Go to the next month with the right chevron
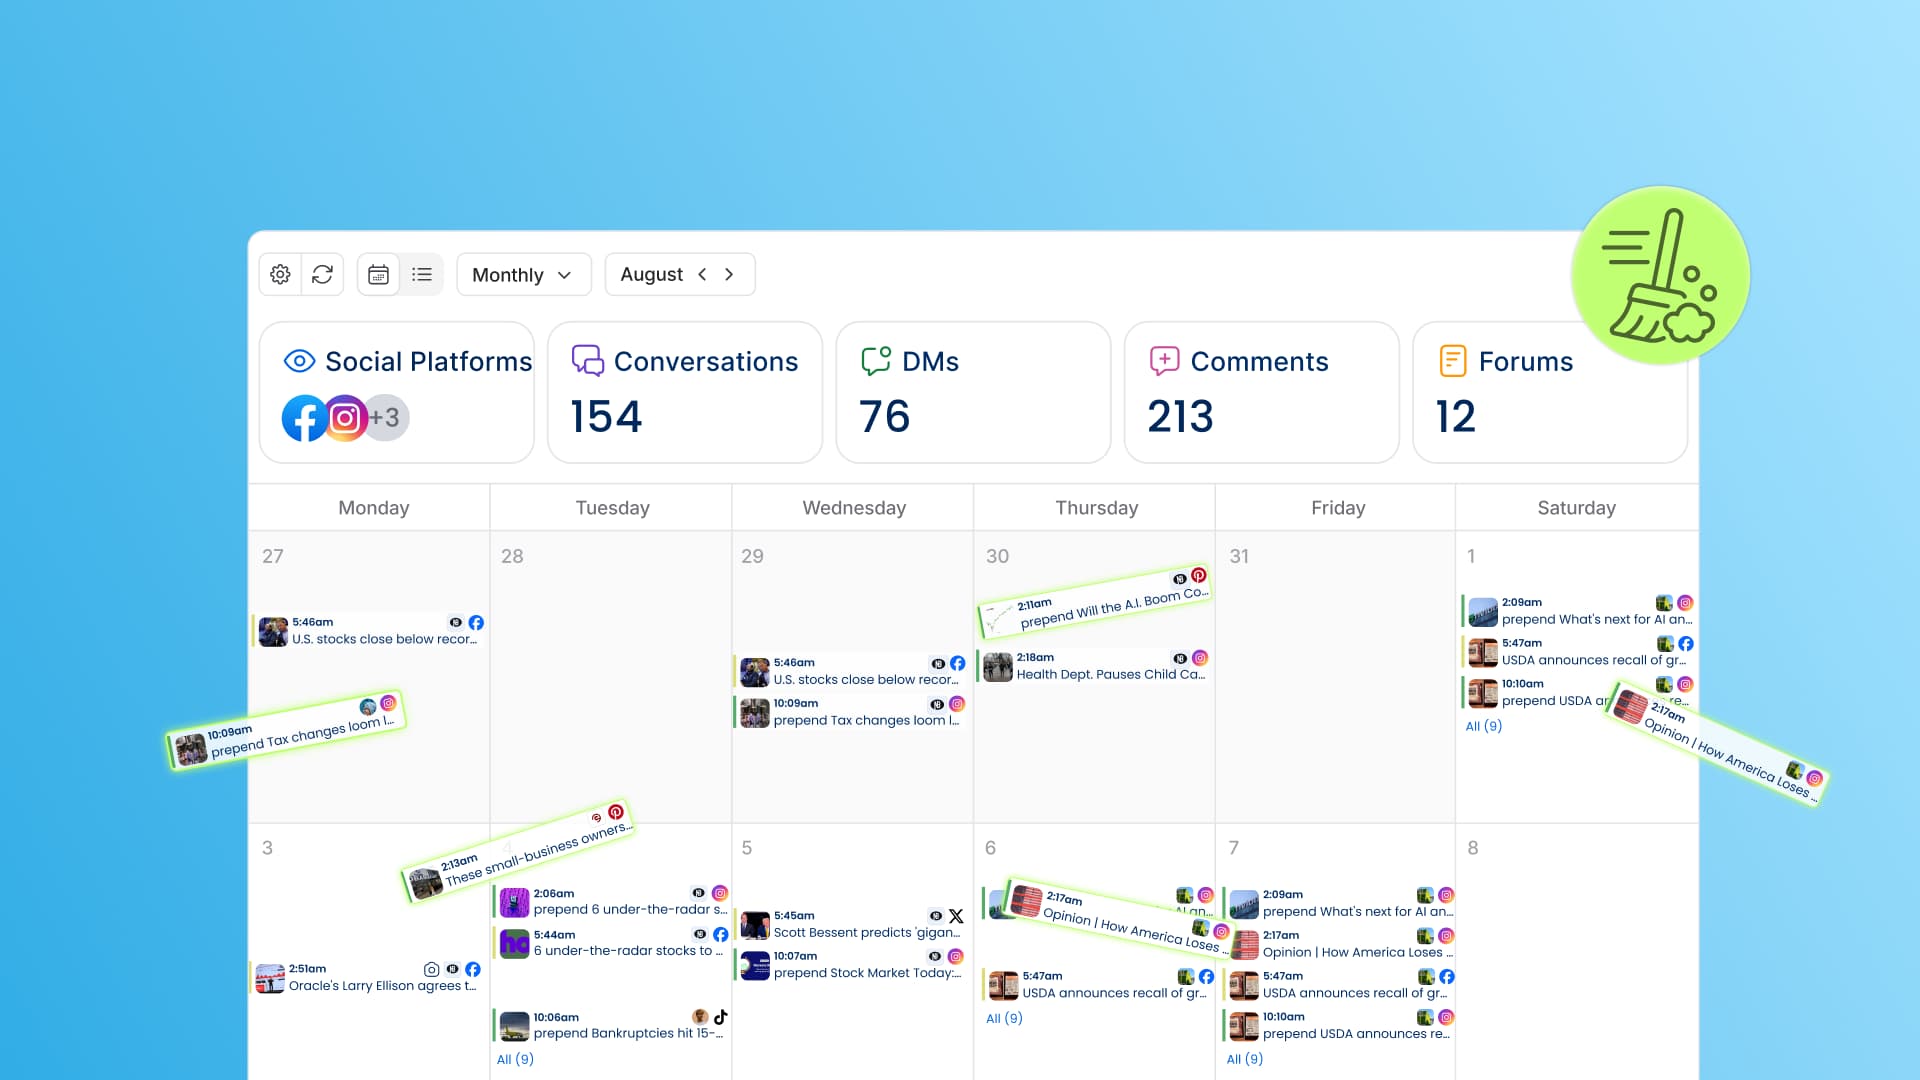1920x1080 pixels. coord(729,274)
